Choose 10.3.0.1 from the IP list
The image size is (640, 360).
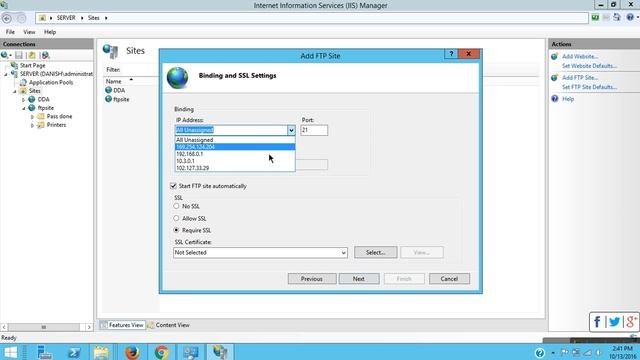tap(235, 161)
